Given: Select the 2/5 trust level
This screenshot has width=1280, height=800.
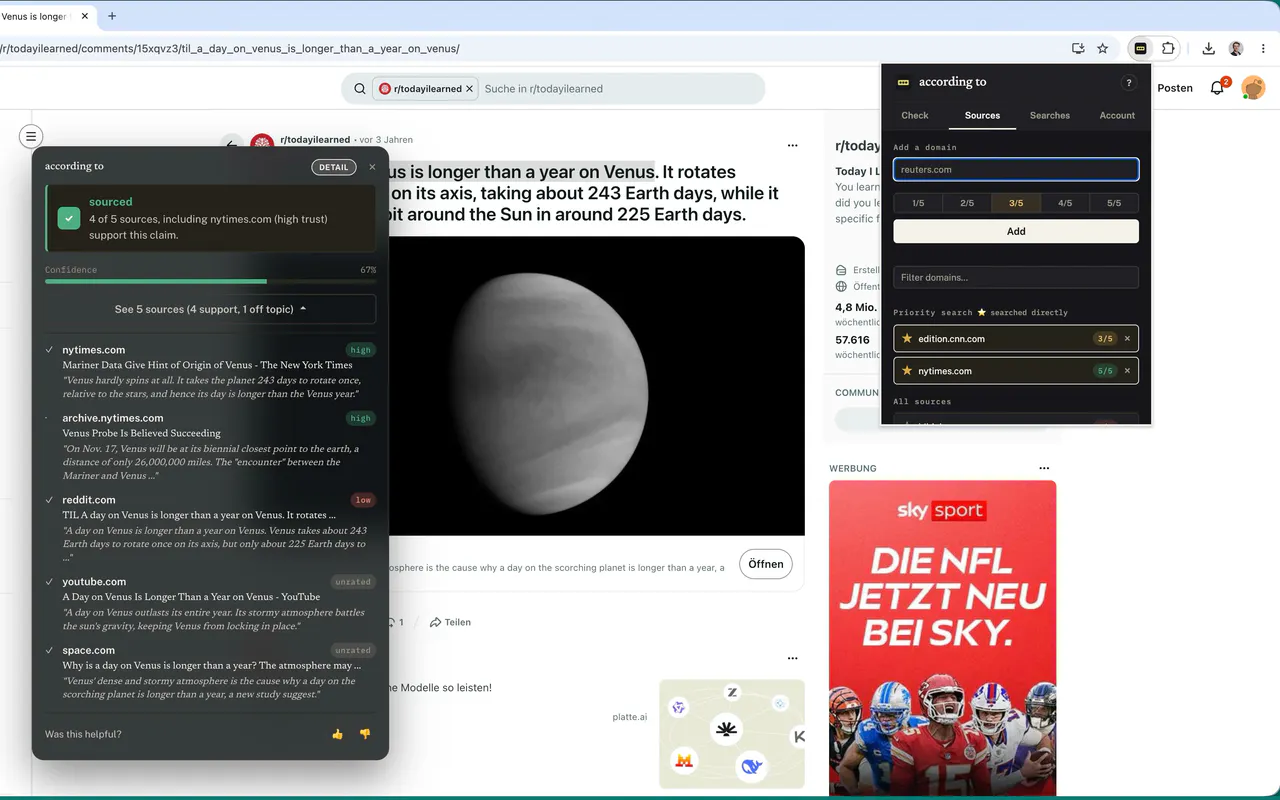Looking at the screenshot, I should (x=967, y=203).
